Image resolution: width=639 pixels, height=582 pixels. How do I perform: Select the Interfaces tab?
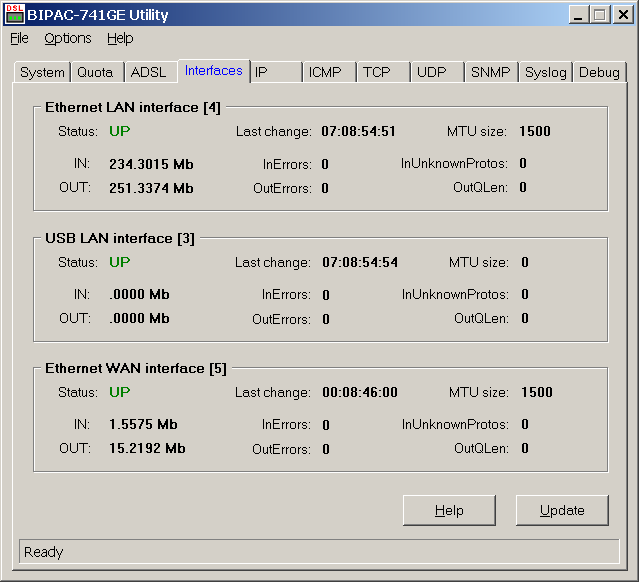point(214,71)
